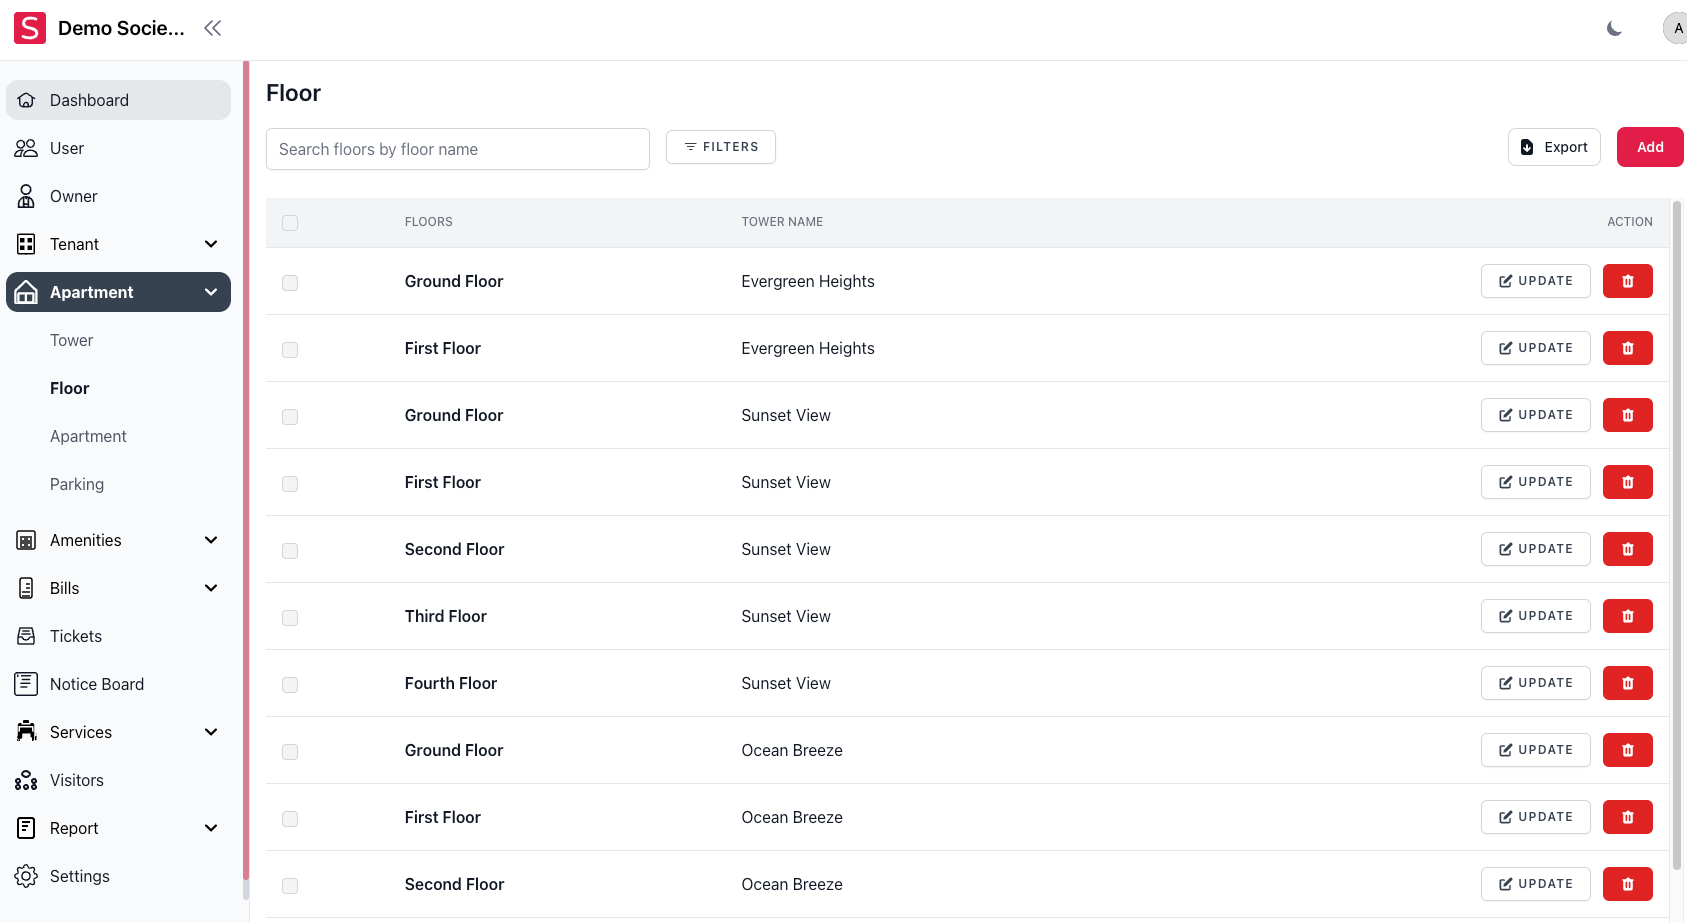Tick the Ground Floor Ocean Breeze checkbox
This screenshot has height=923, width=1687.
pos(290,752)
